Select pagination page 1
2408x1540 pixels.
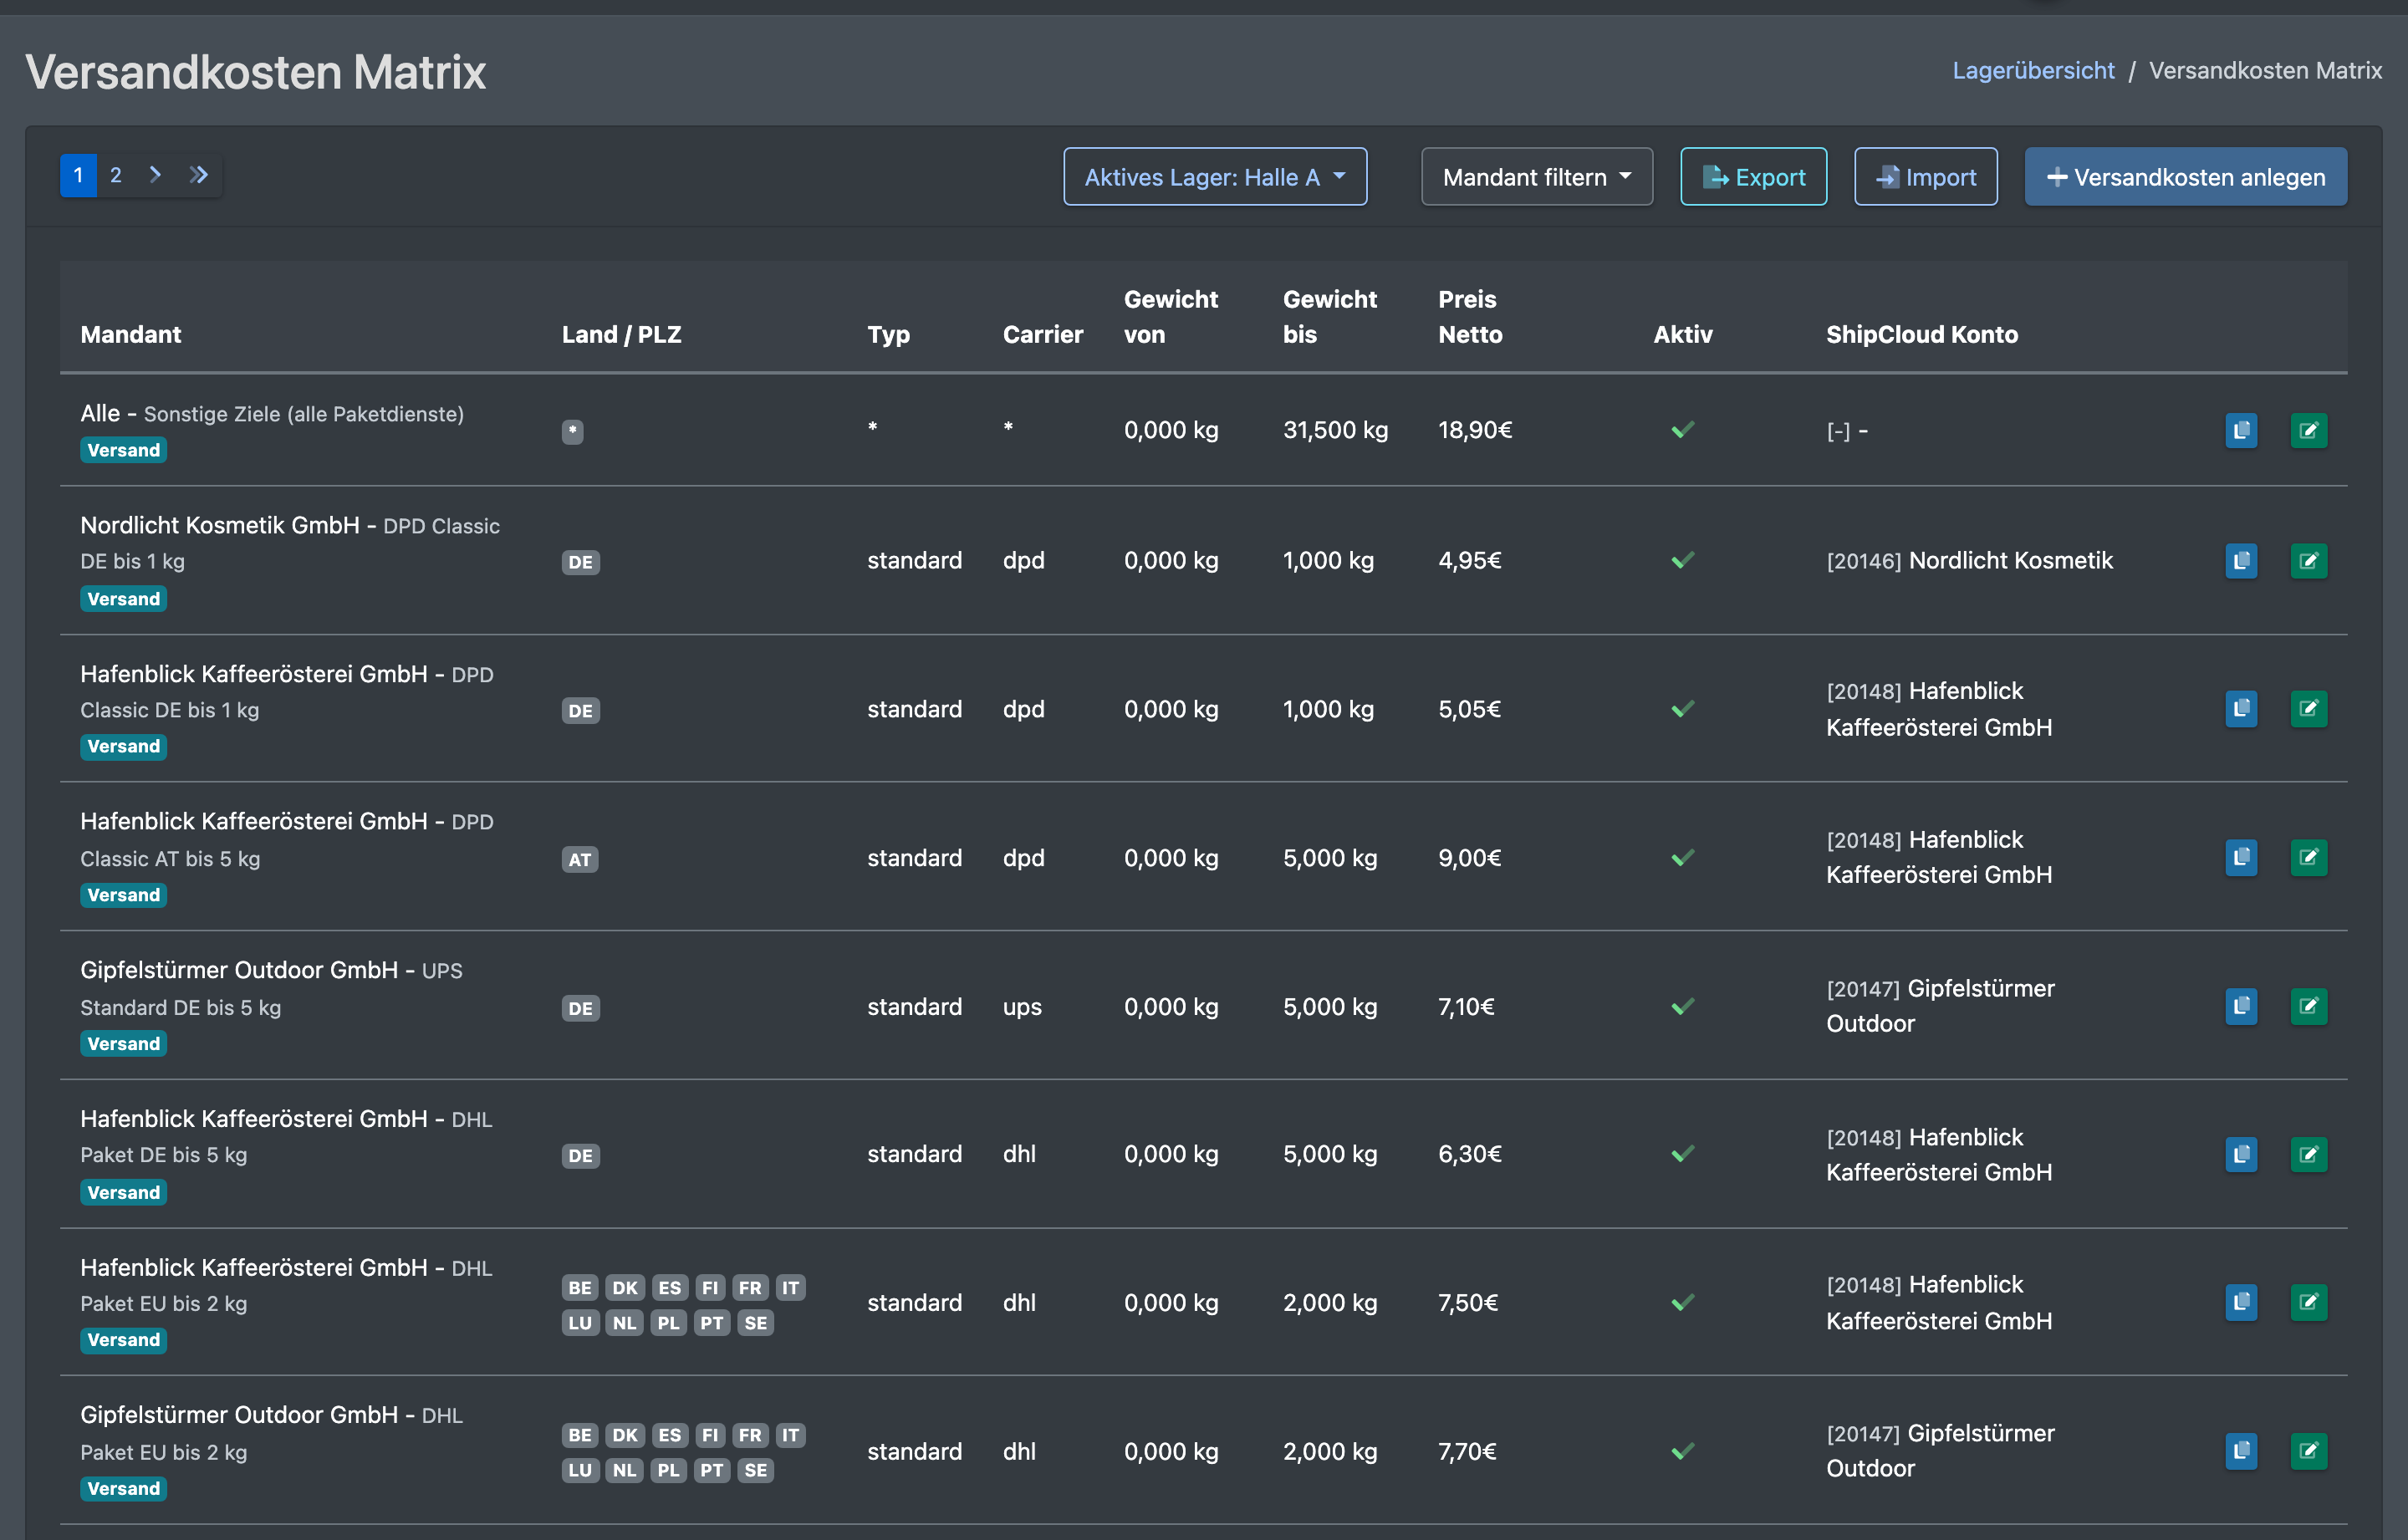78,175
